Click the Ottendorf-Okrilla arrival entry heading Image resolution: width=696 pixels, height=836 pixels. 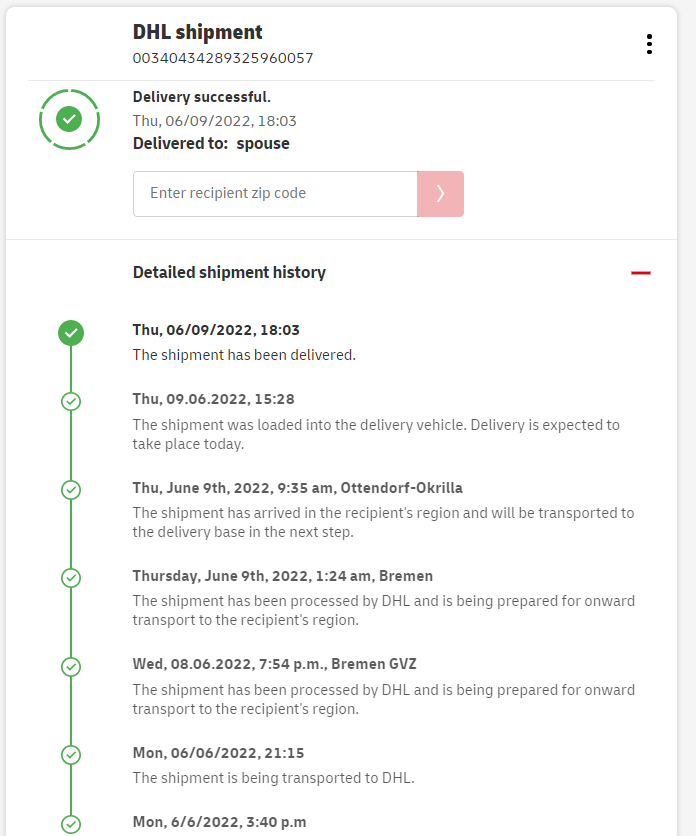[x=297, y=488]
